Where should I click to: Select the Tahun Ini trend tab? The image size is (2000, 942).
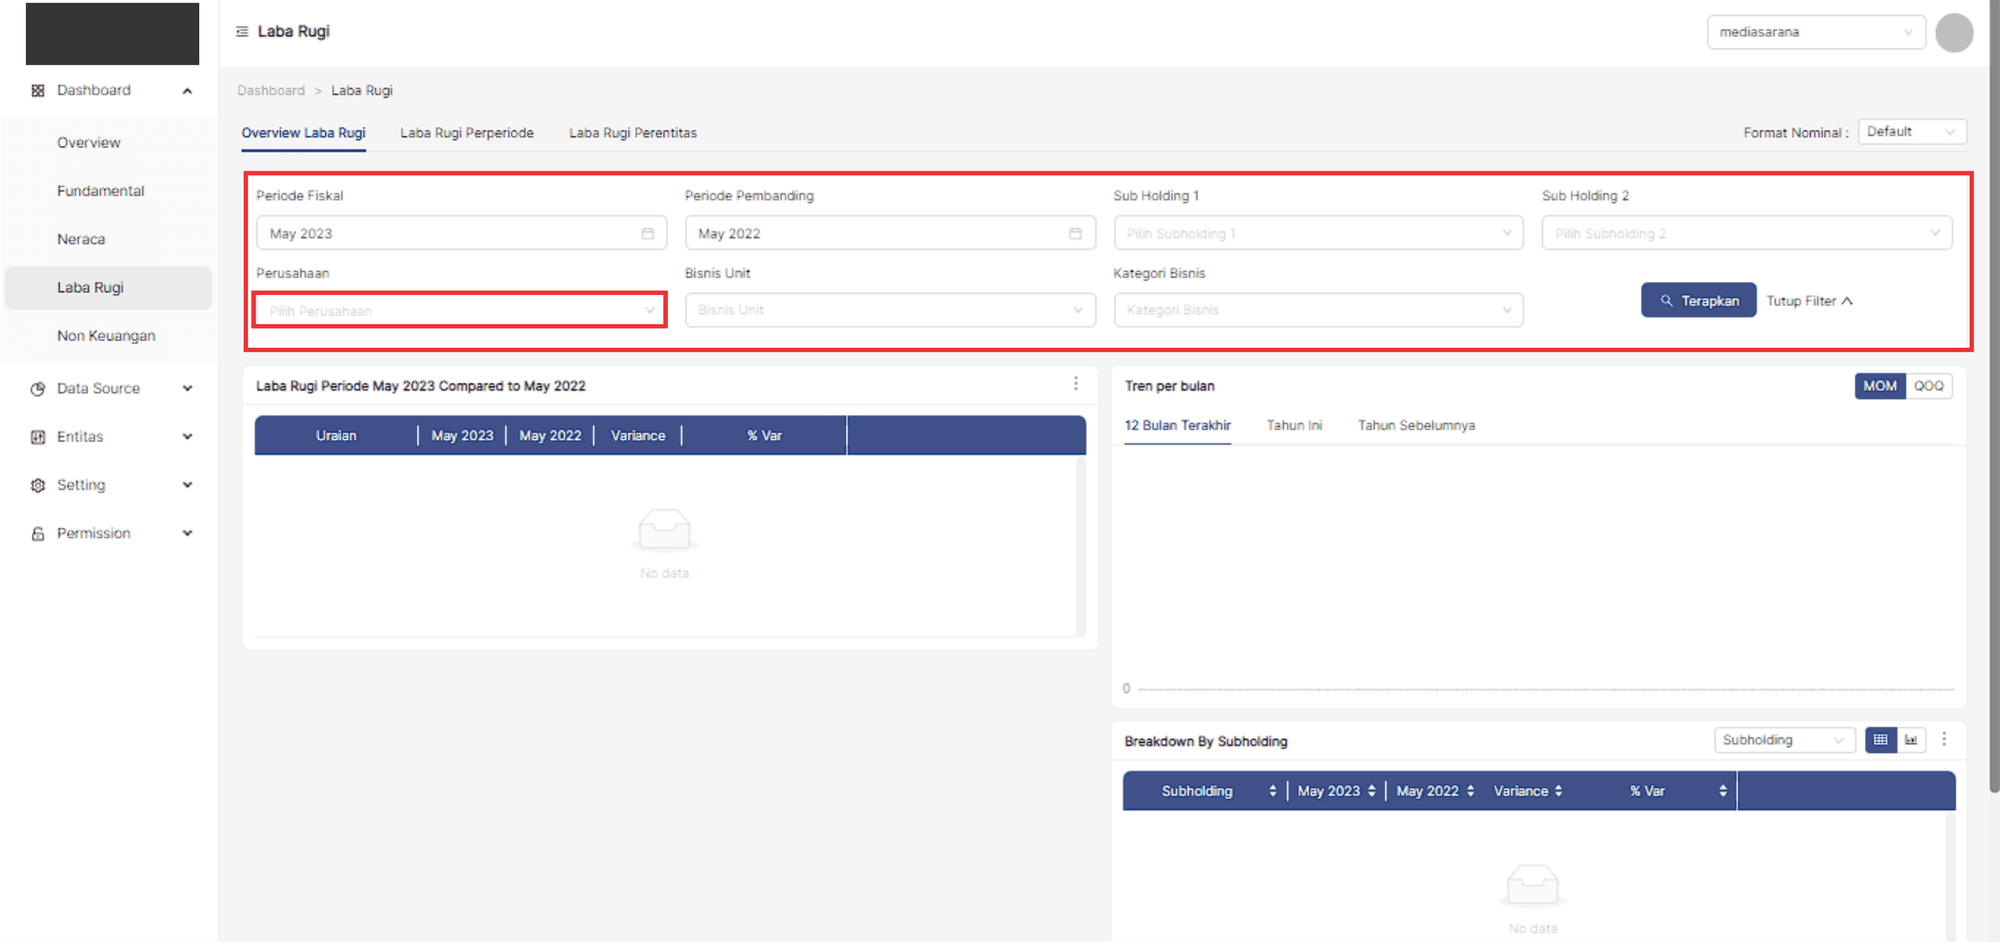point(1294,426)
